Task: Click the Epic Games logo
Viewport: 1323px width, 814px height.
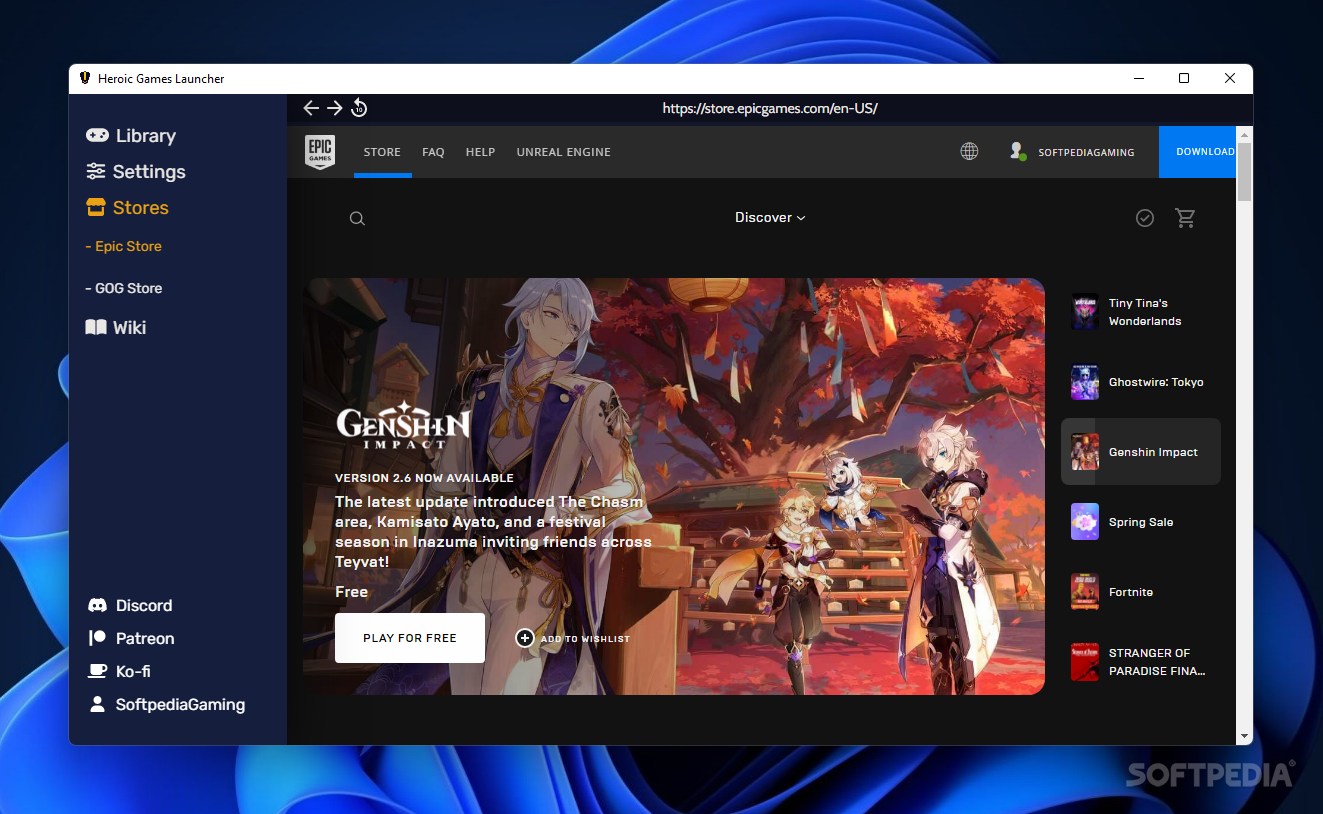Action: [x=320, y=152]
